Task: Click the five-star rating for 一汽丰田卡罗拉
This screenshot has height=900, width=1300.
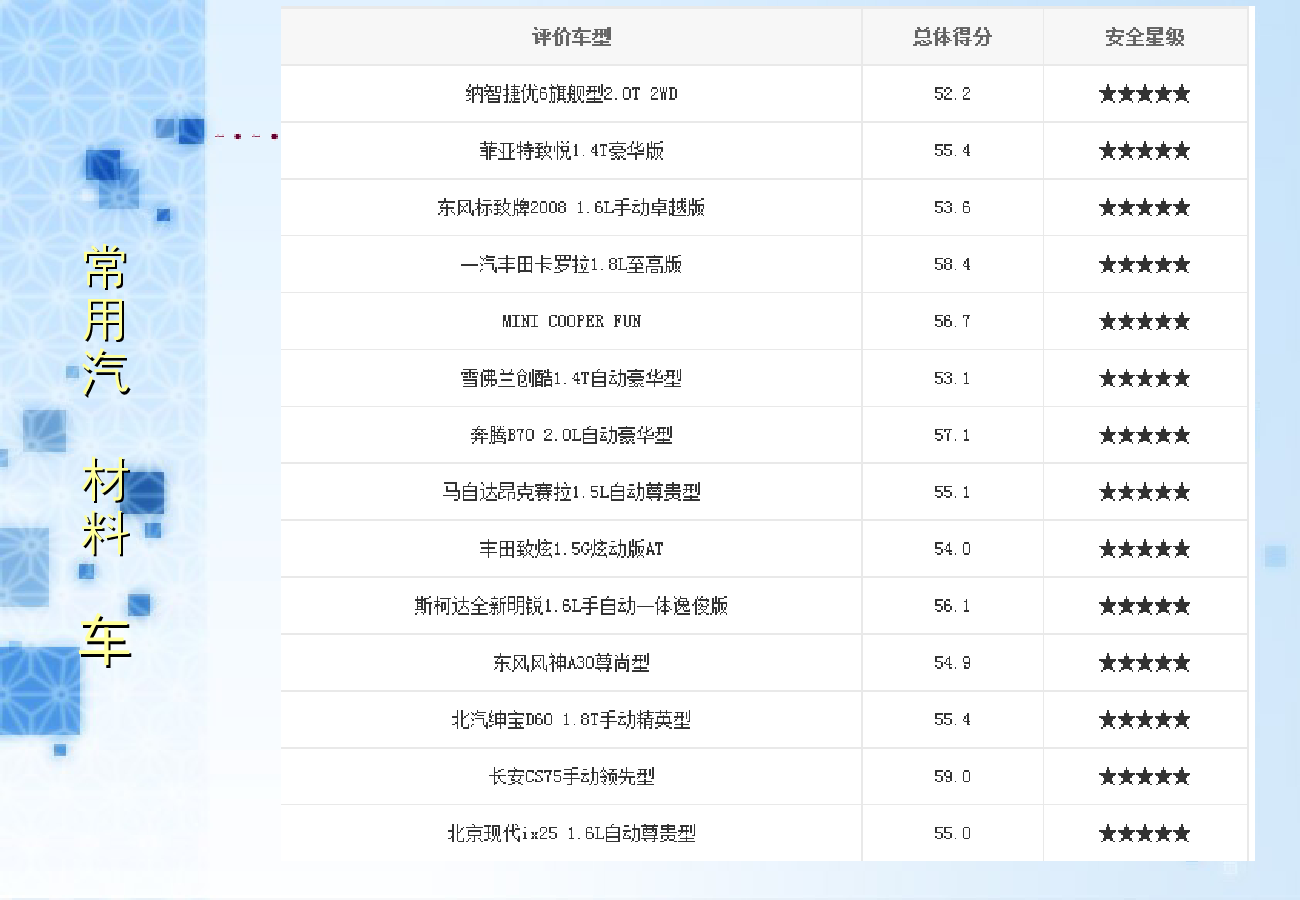Action: tap(1145, 265)
